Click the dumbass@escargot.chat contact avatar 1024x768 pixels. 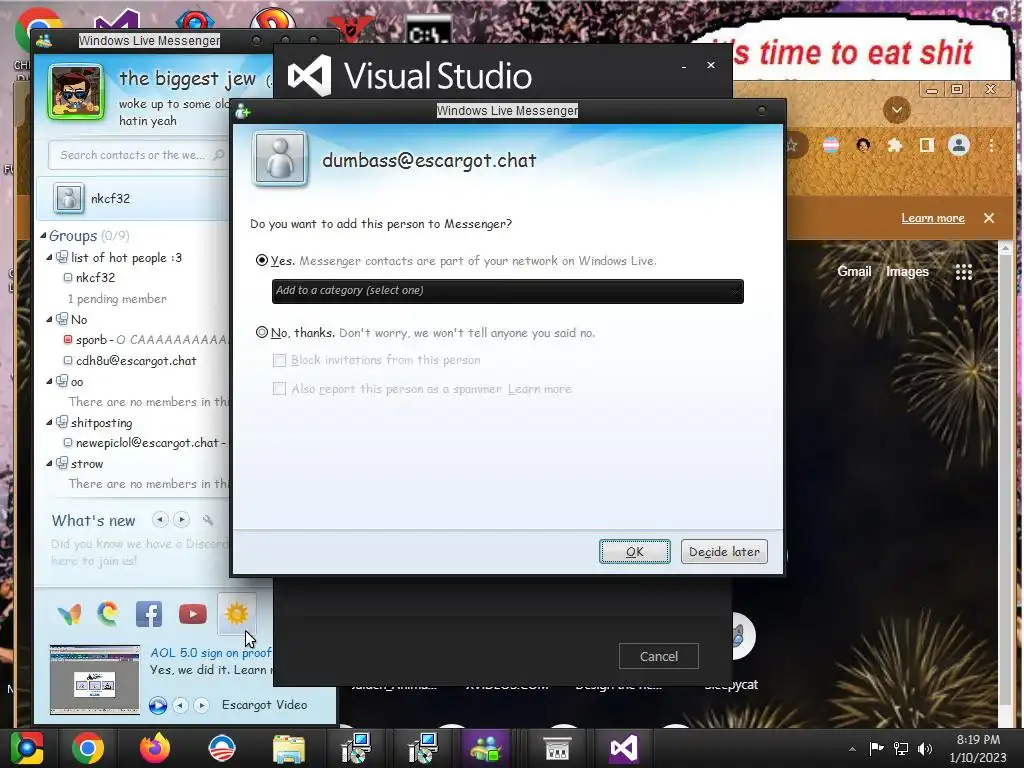tap(280, 159)
